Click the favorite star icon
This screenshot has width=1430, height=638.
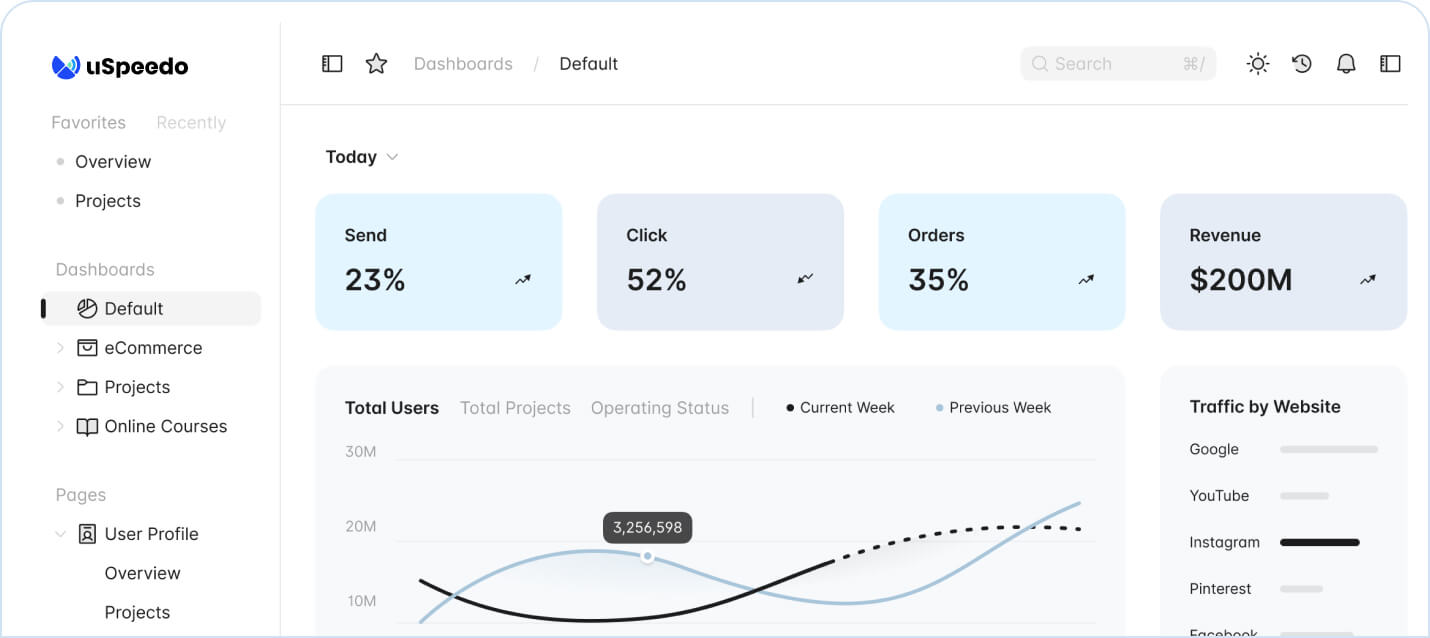tap(376, 64)
